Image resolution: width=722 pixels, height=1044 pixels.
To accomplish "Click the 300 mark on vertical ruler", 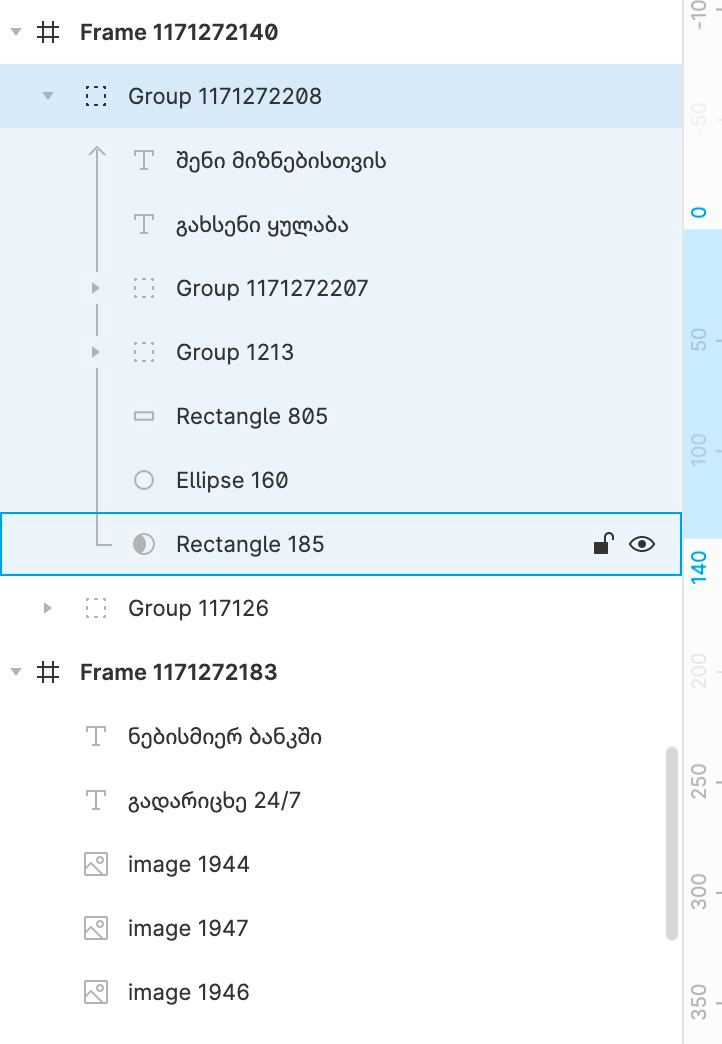I will [x=698, y=892].
